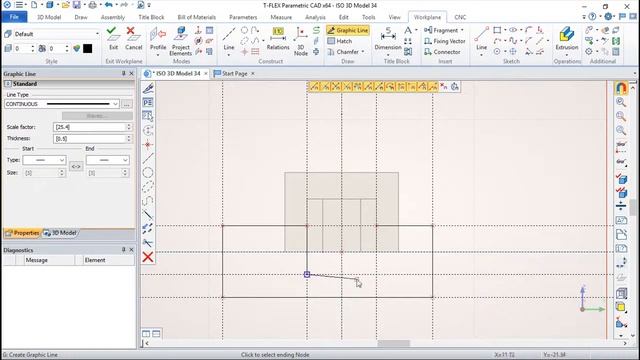The width and height of the screenshot is (640, 360).
Task: Click the Print icon in quick access toolbar
Action: (x=93, y=5)
